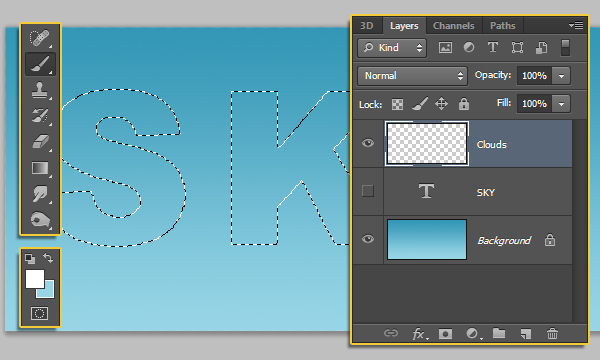Open the Kind filter dropdown

(x=392, y=48)
